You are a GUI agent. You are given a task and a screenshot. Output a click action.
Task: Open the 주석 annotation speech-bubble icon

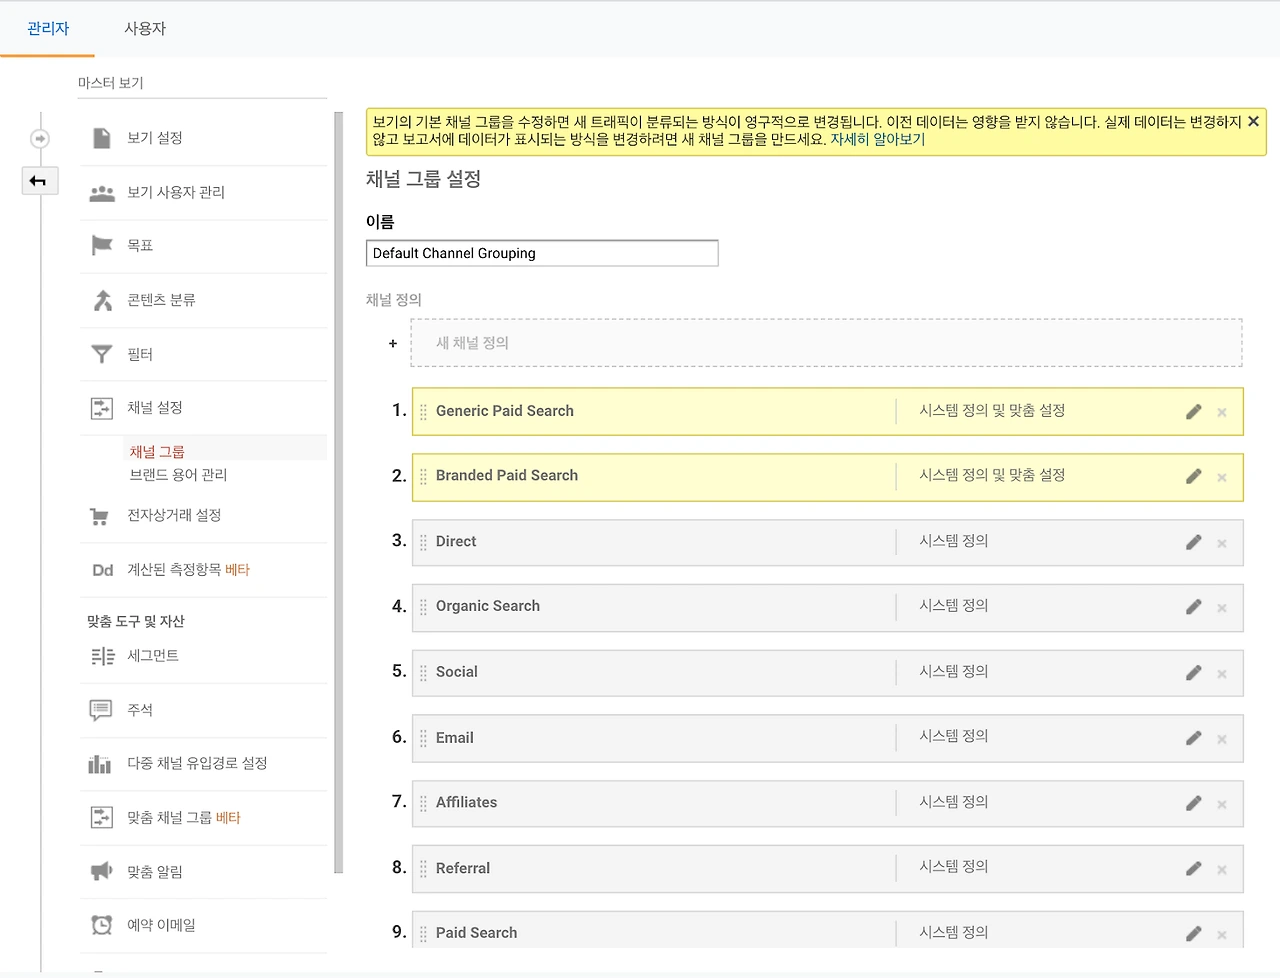(x=101, y=709)
